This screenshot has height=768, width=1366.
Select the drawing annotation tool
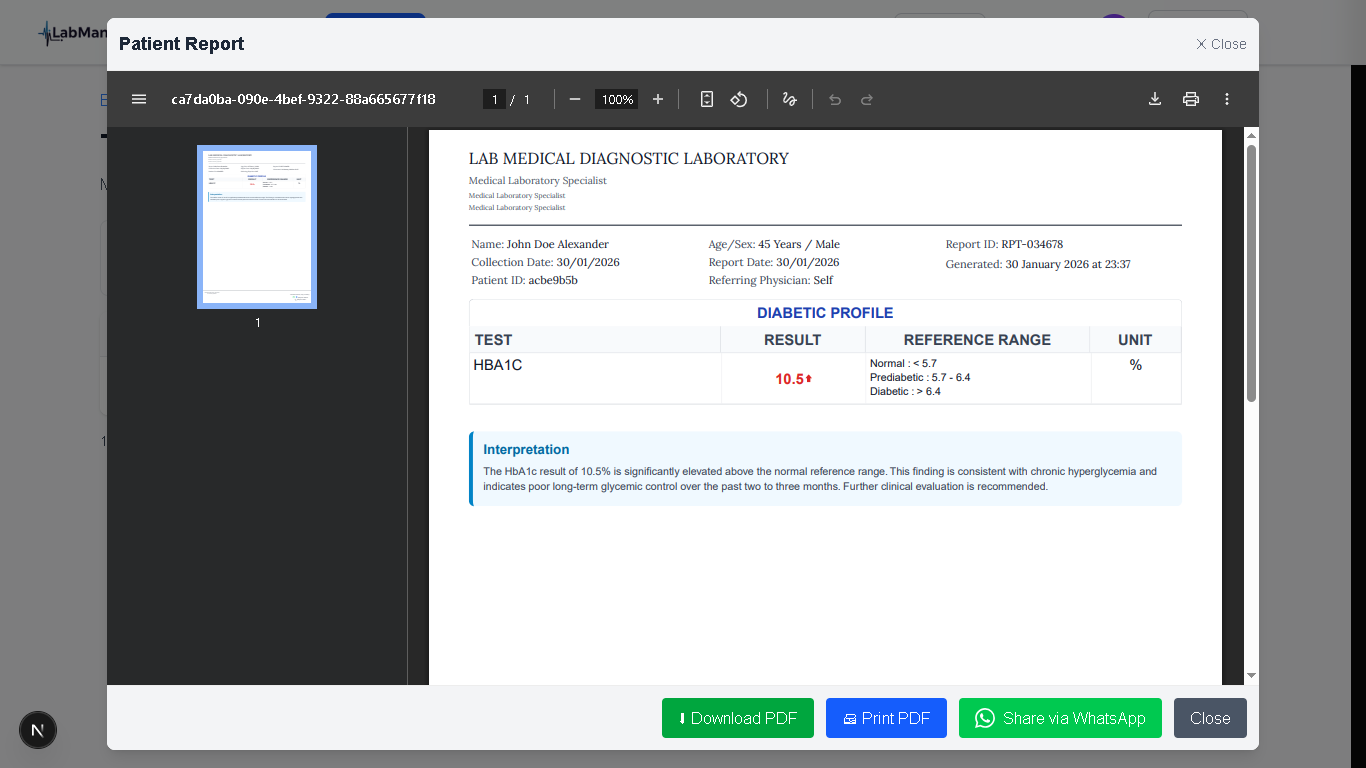click(x=789, y=99)
